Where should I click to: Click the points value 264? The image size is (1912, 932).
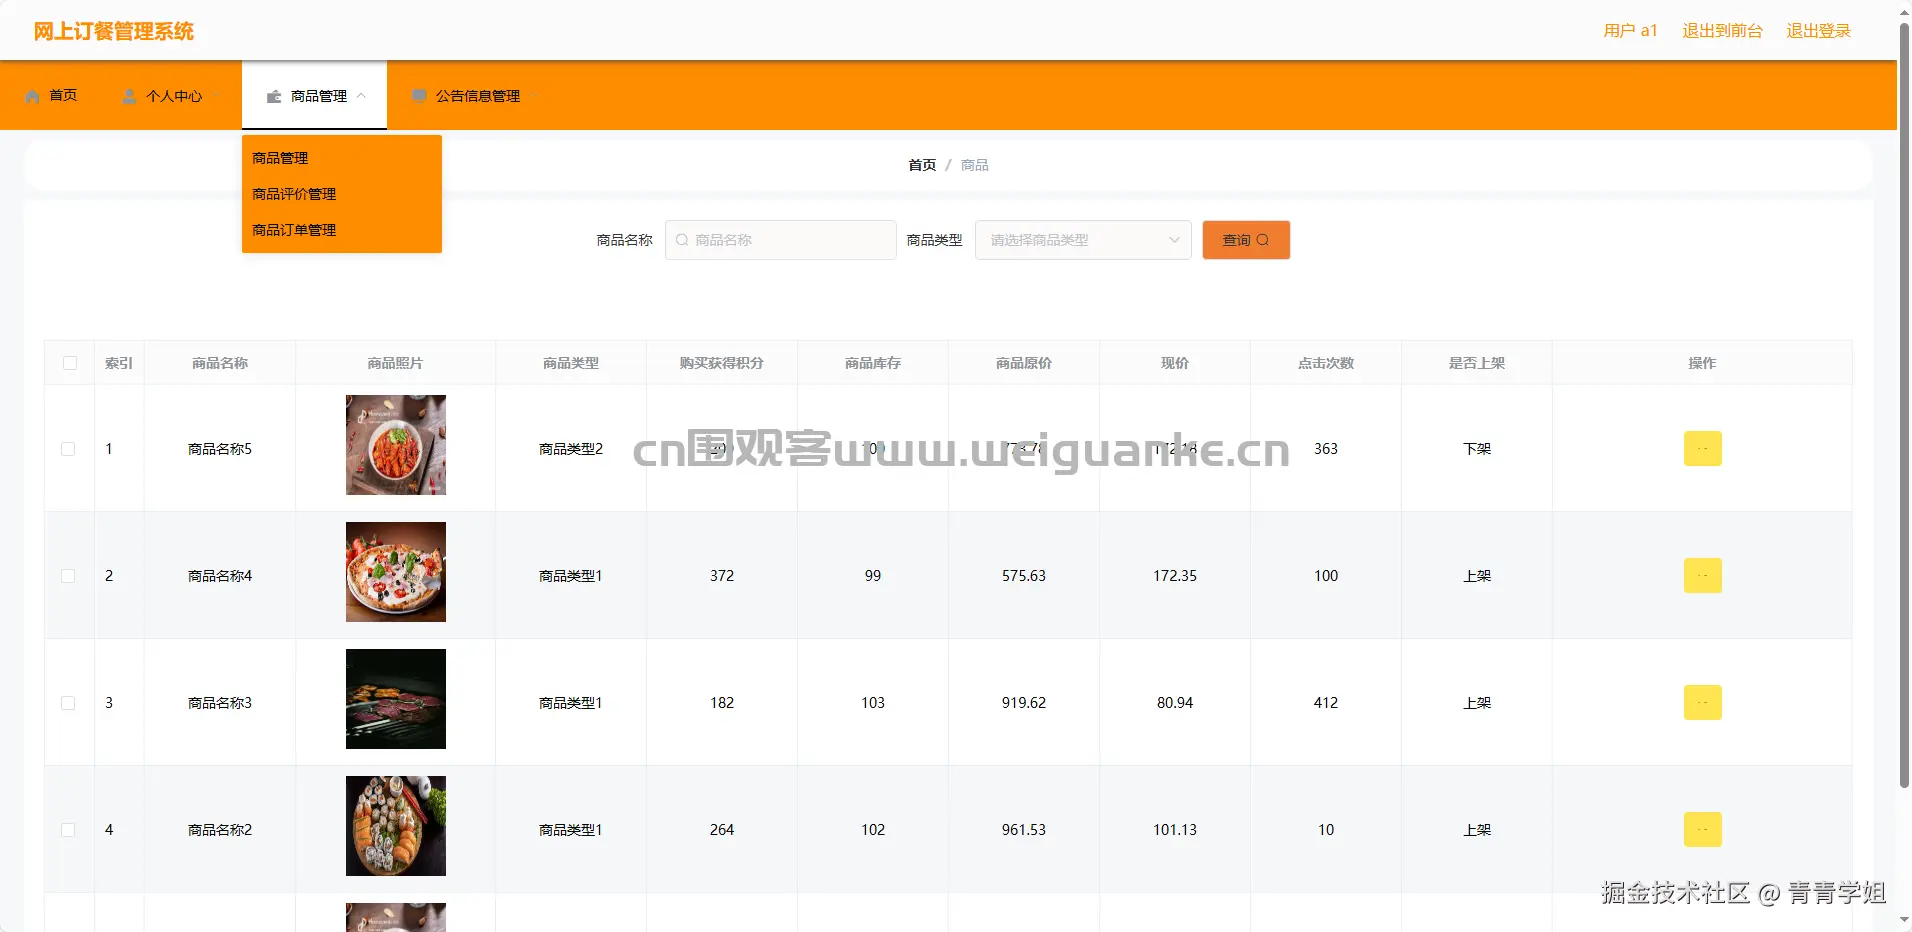pyautogui.click(x=722, y=830)
